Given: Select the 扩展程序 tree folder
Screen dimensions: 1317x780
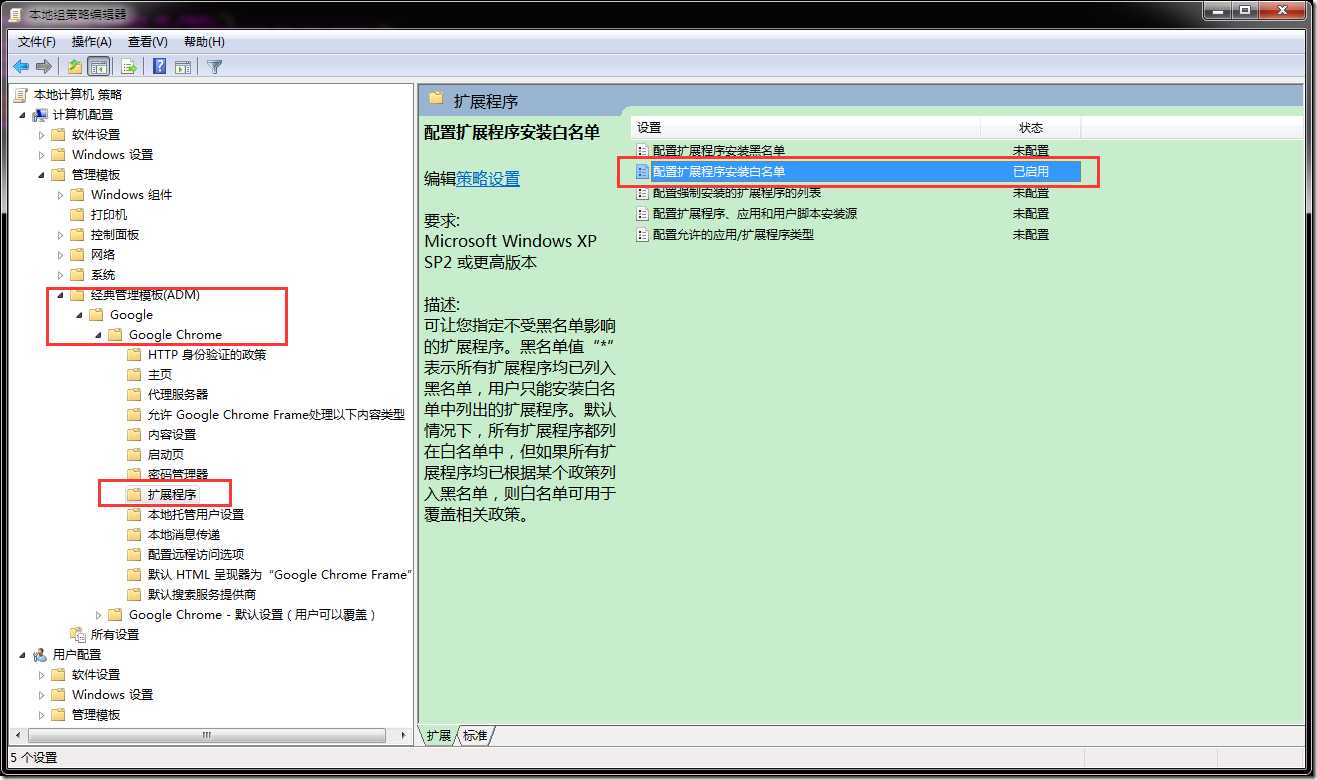Looking at the screenshot, I should point(172,495).
